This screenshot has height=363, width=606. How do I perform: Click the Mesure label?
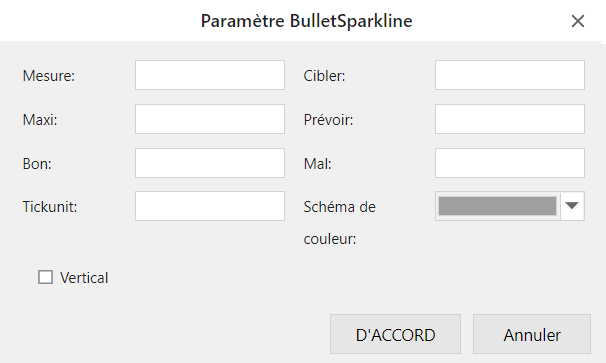pyautogui.click(x=49, y=76)
